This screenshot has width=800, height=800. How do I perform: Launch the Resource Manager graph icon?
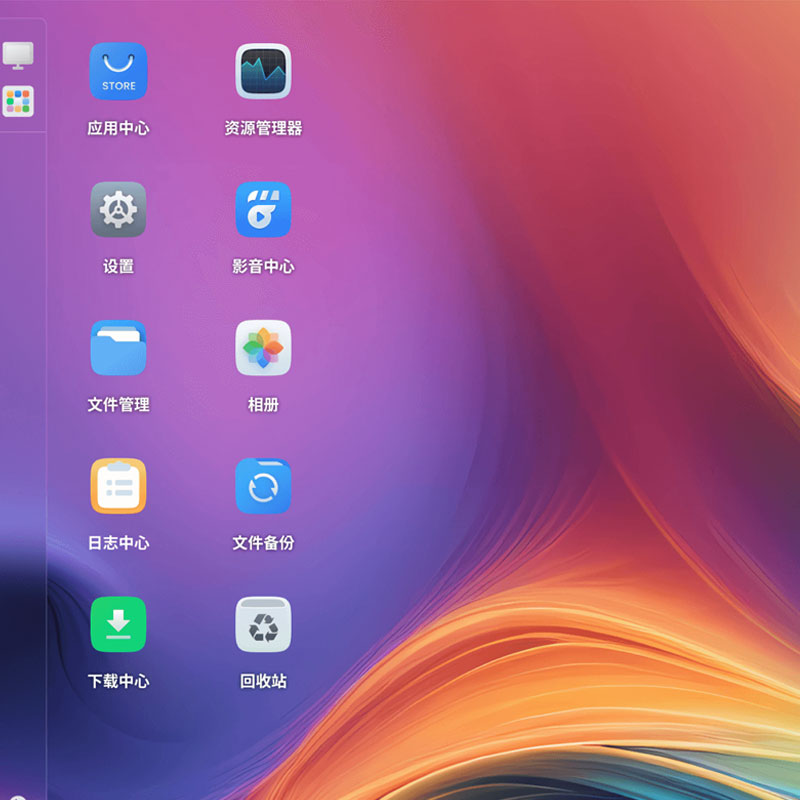[263, 72]
